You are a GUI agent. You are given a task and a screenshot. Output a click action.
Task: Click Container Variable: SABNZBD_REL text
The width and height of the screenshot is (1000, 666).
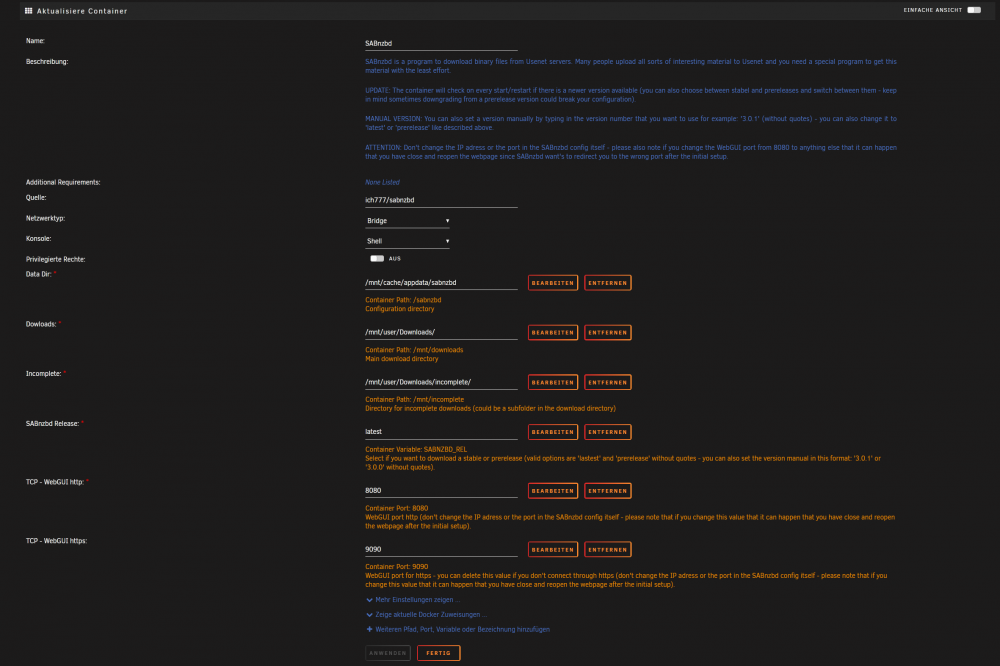click(x=416, y=449)
